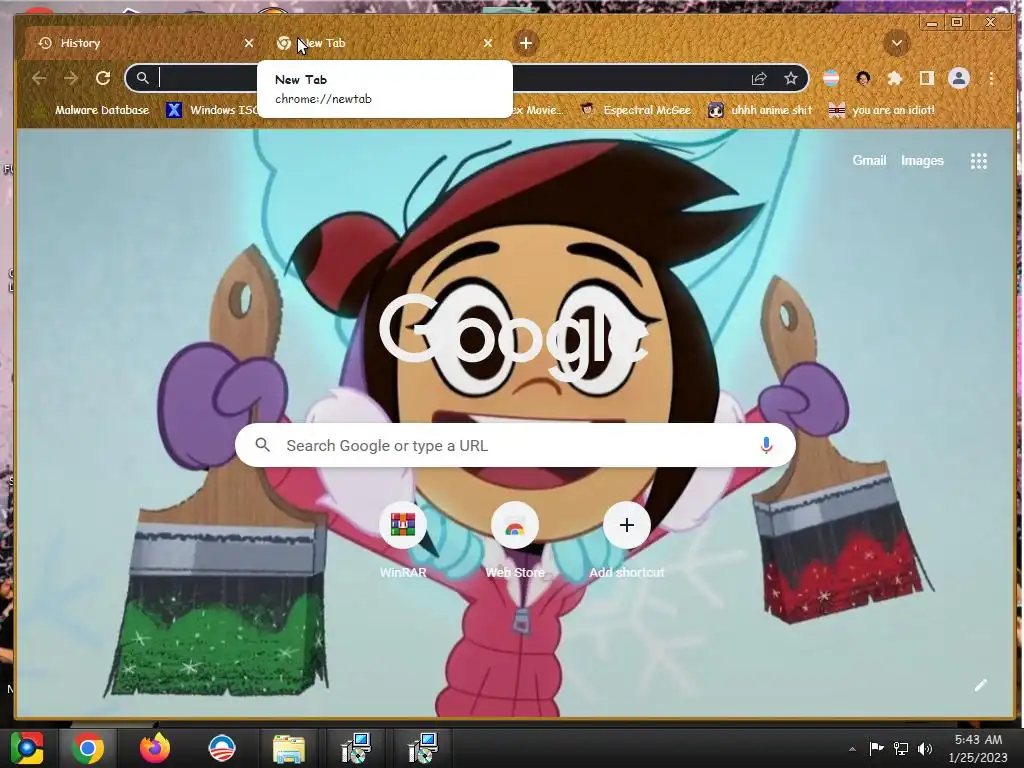1024x768 pixels.
Task: Select the New Tab tab
Action: (385, 43)
